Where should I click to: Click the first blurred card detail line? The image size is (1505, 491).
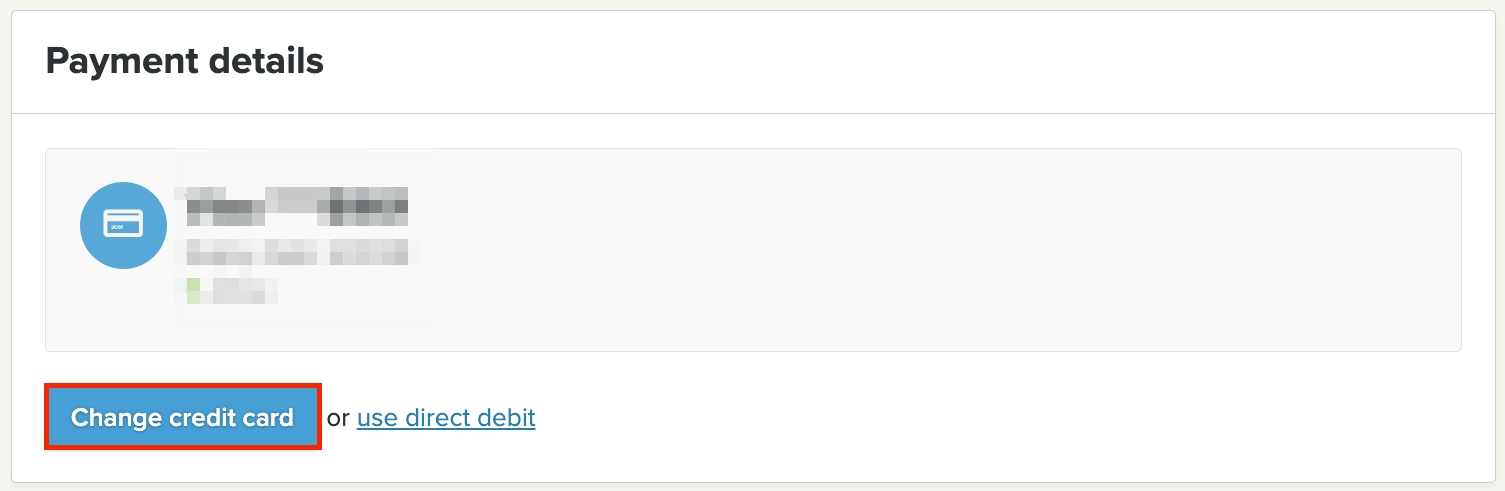[298, 193]
